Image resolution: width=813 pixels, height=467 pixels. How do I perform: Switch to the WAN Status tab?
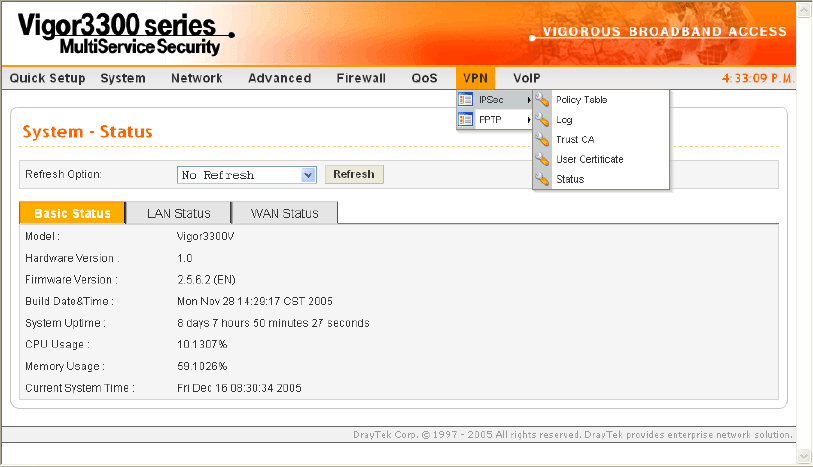click(x=284, y=213)
